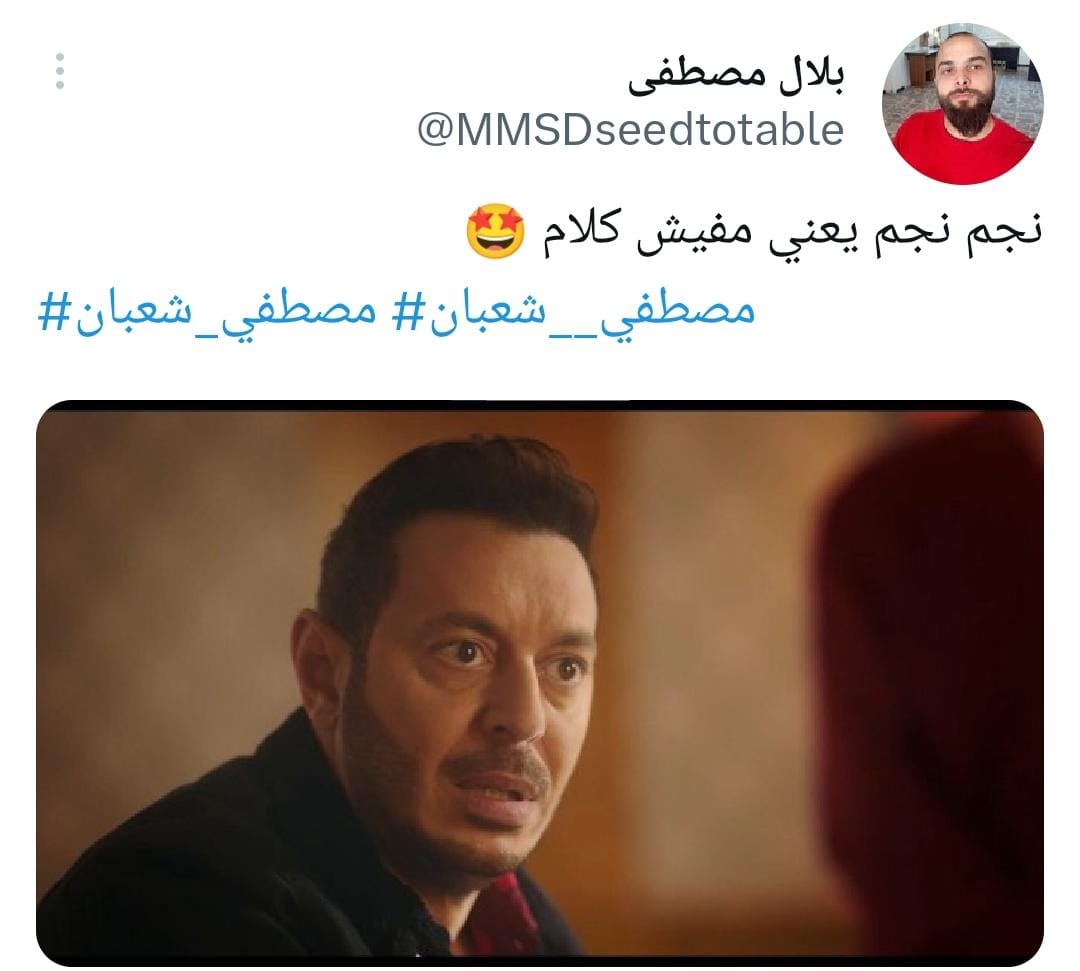Click the red shirt in the profile avatar
This screenshot has height=971, width=1080.
point(962,152)
